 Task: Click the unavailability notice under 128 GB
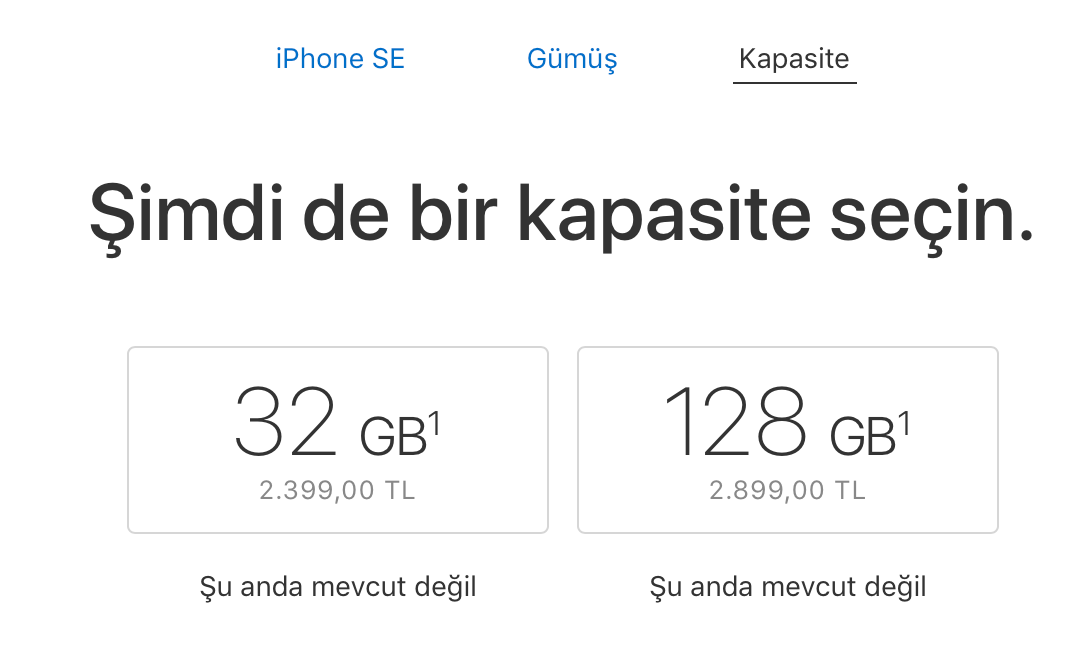tap(788, 586)
